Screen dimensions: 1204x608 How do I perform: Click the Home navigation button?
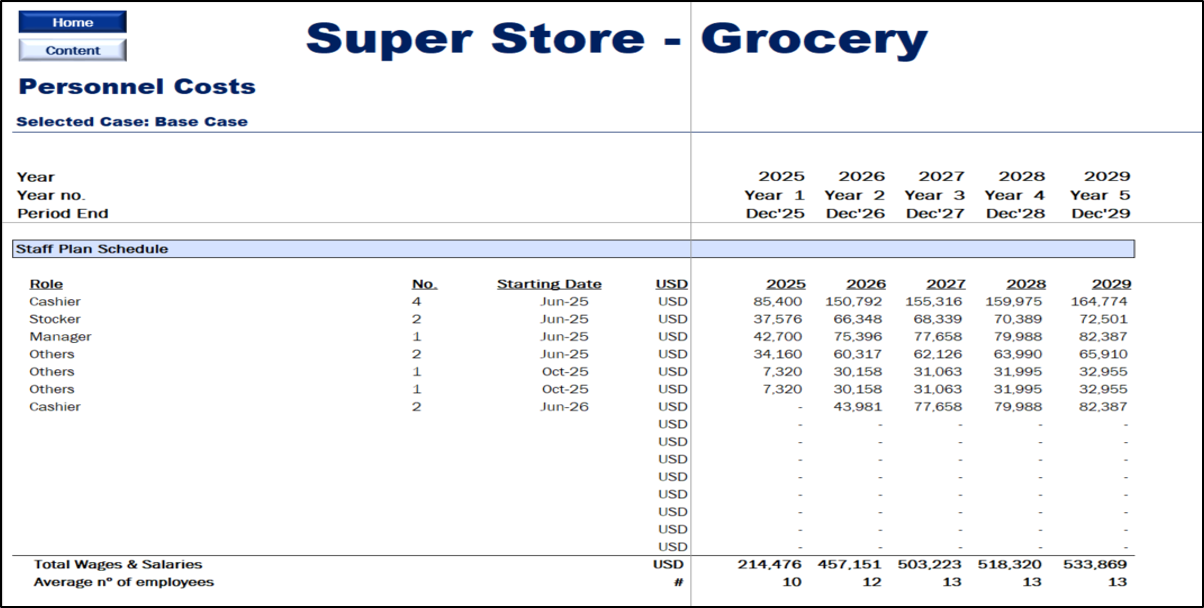point(72,22)
